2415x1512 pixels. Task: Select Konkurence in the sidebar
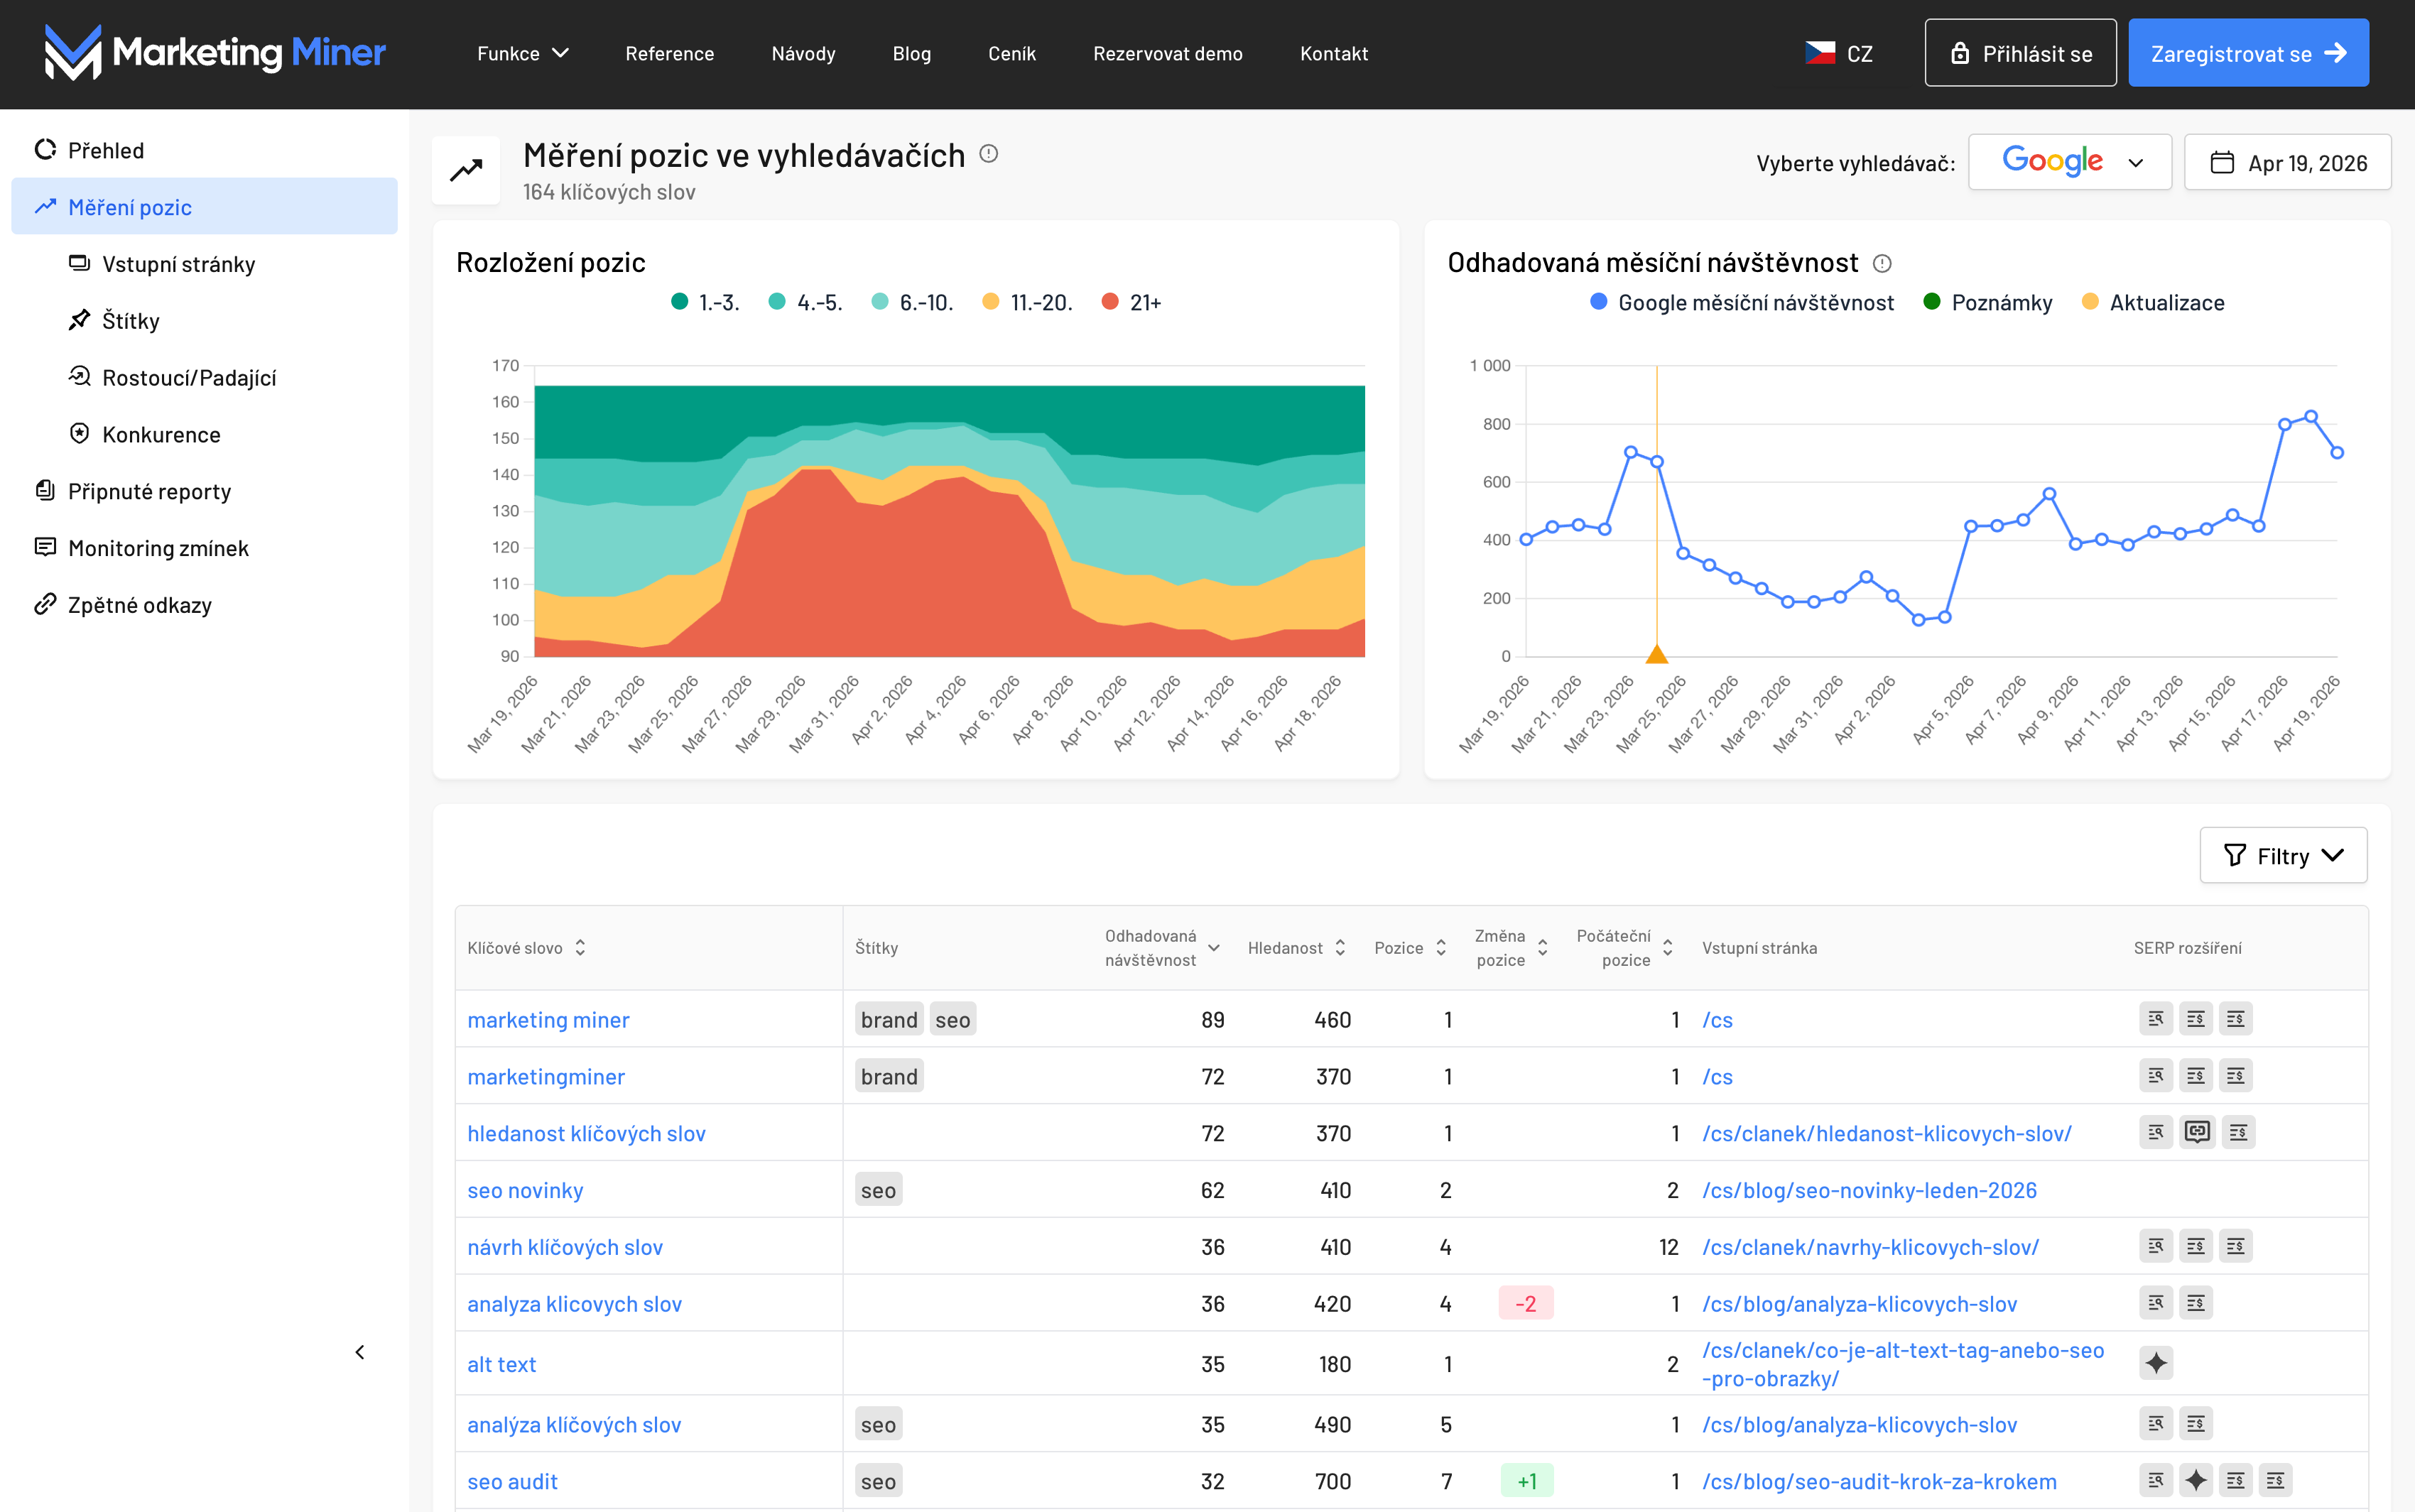coord(161,434)
